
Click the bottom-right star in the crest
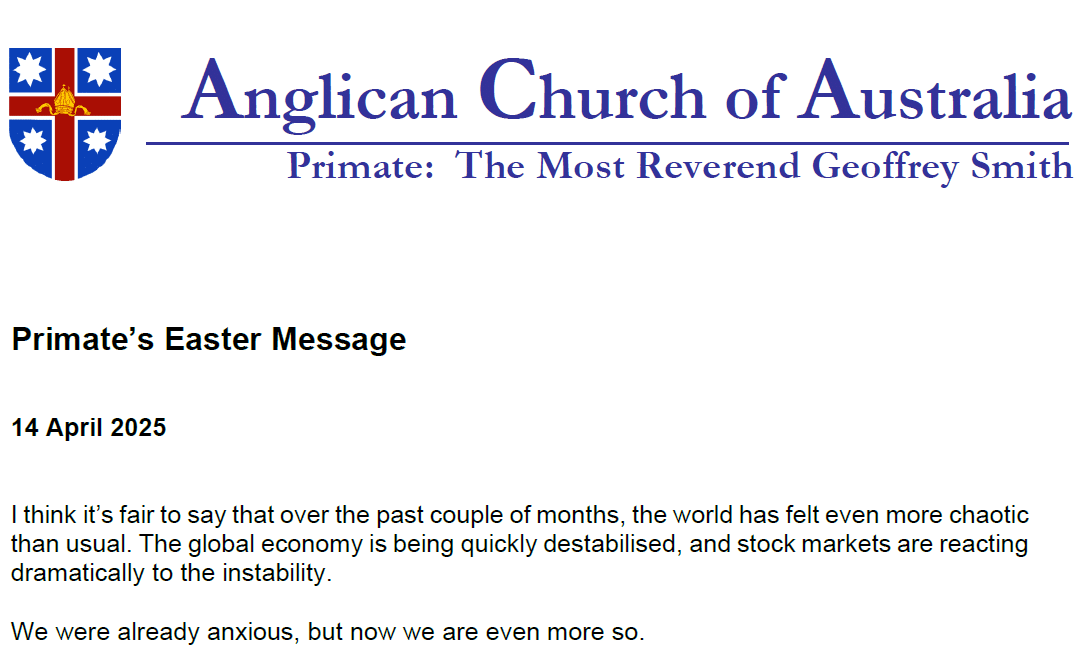pos(97,141)
